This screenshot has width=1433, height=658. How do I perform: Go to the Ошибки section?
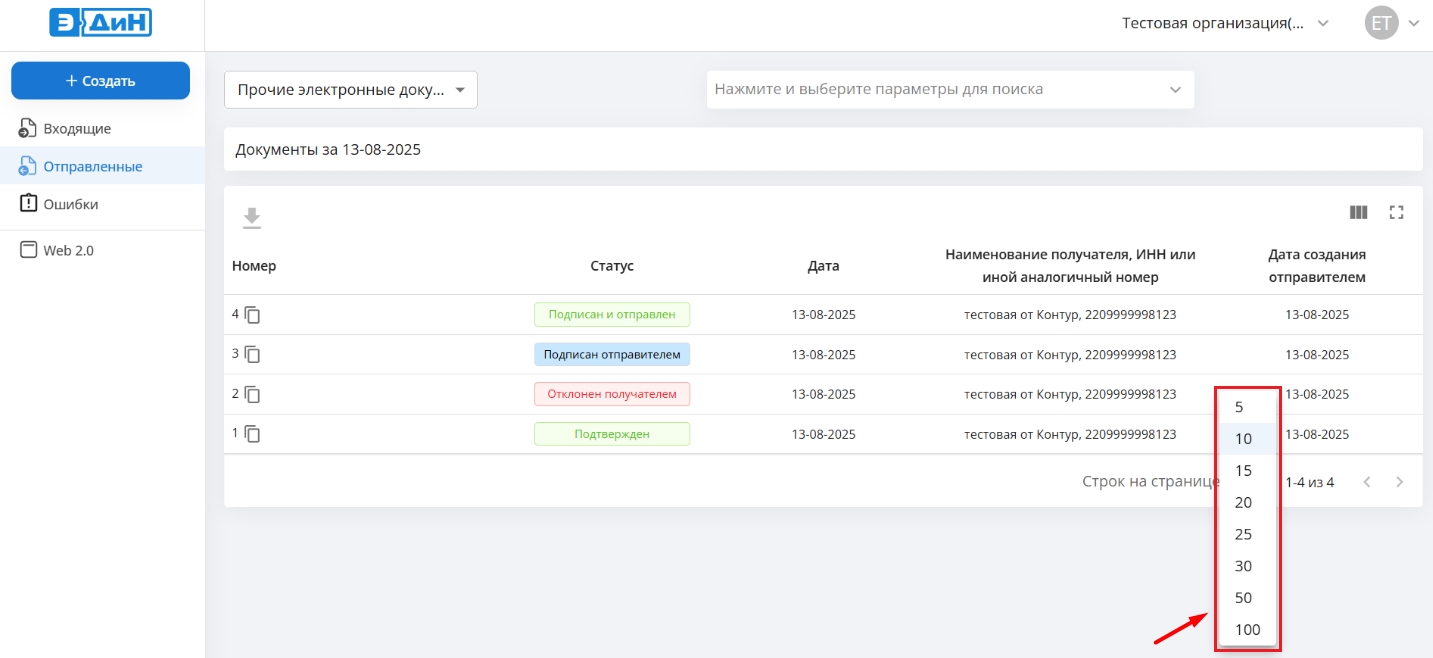[70, 204]
